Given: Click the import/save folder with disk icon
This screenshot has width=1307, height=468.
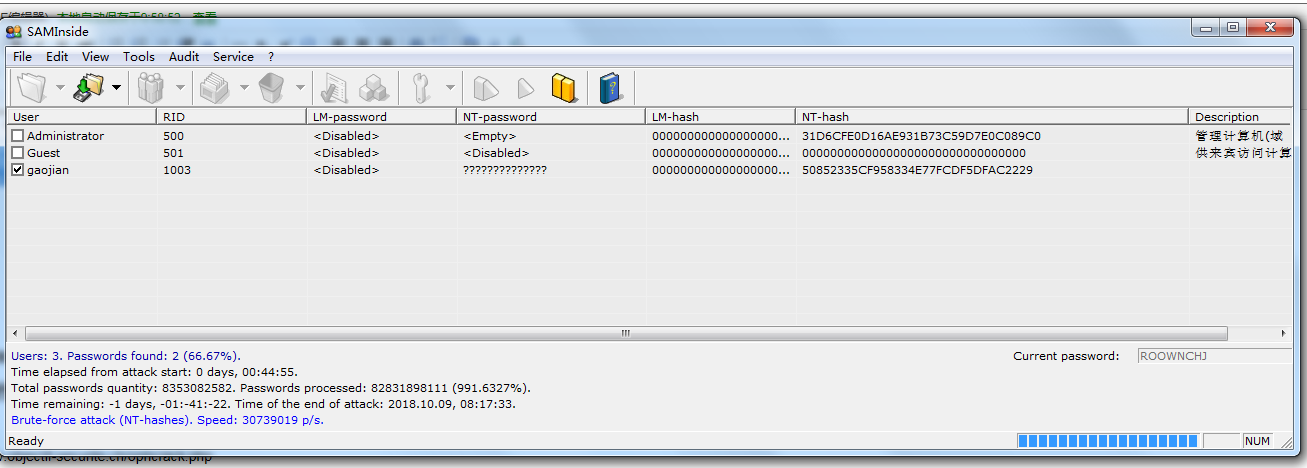Looking at the screenshot, I should pyautogui.click(x=90, y=88).
